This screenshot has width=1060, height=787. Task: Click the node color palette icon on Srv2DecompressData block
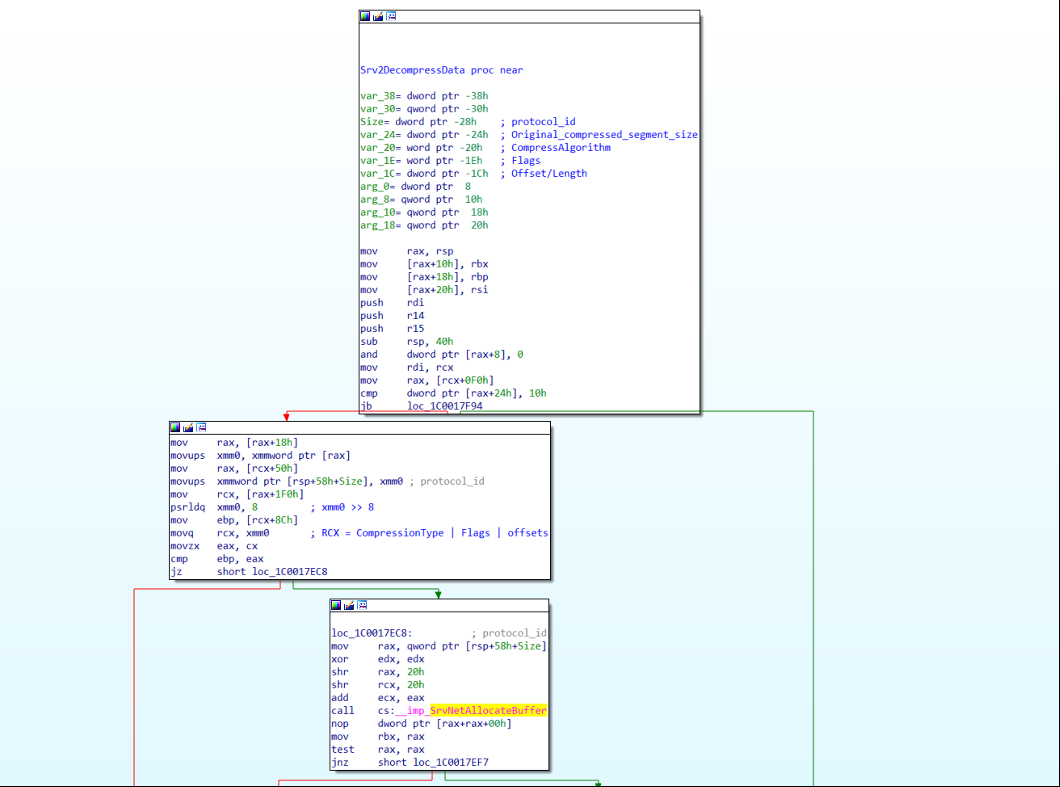[x=365, y=16]
